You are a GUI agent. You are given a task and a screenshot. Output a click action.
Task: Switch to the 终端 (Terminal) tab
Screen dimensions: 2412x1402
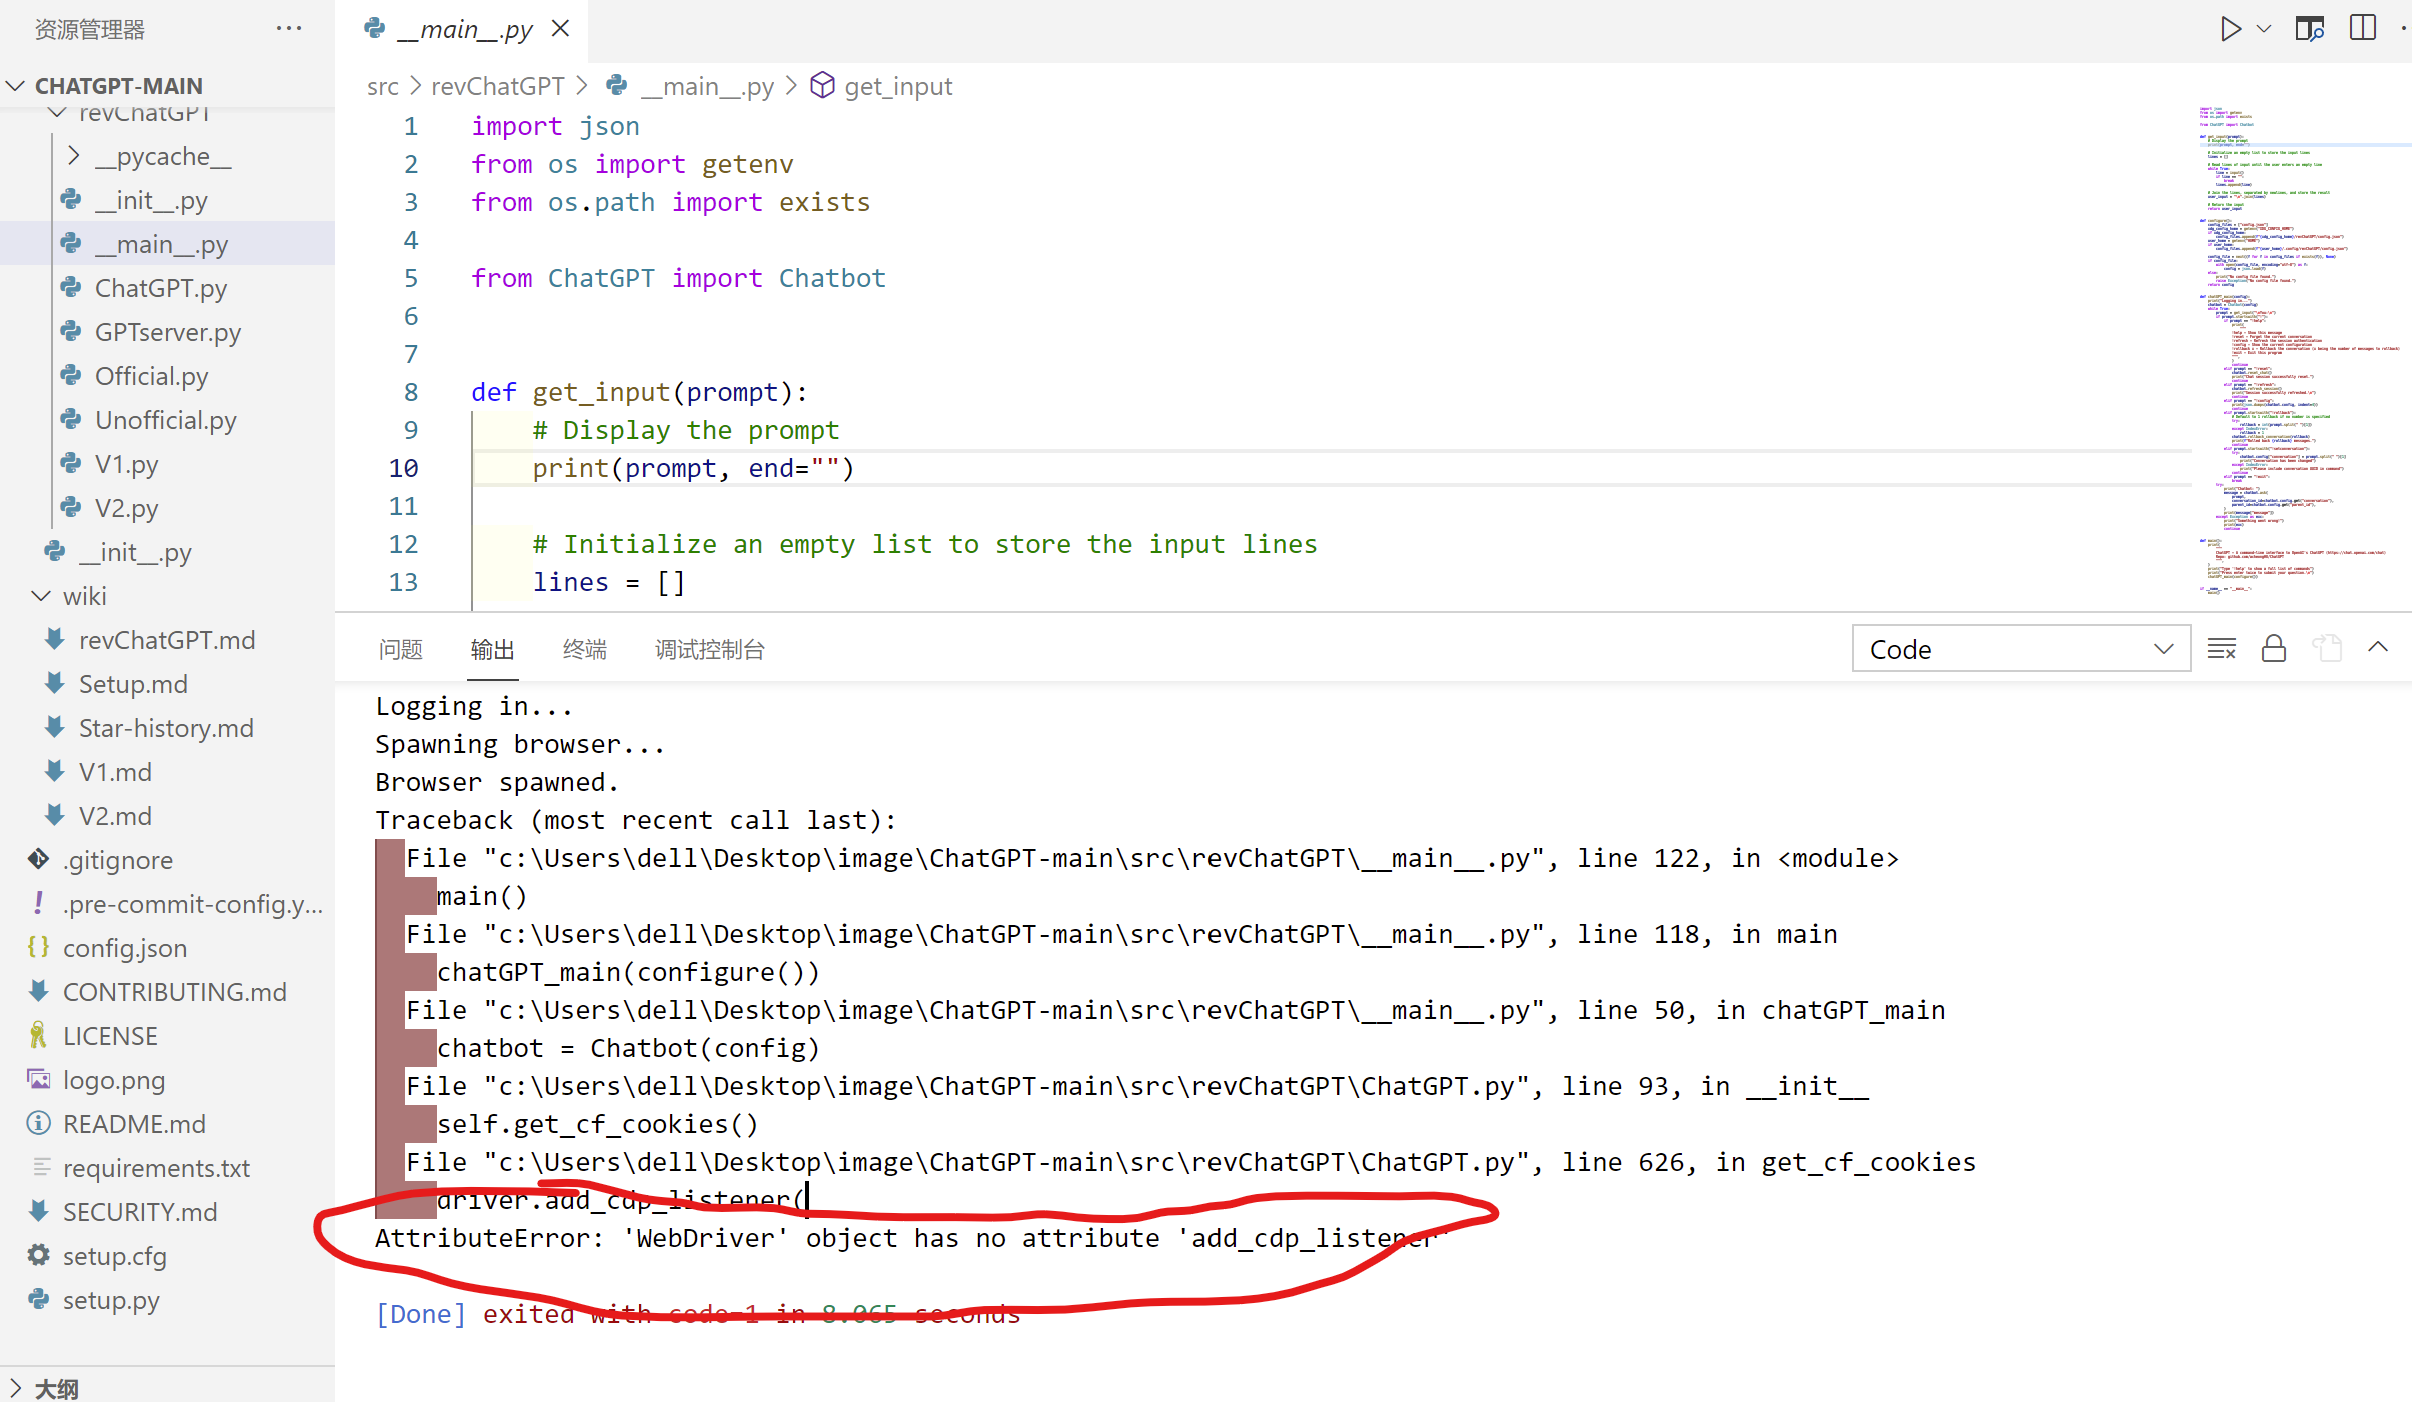pyautogui.click(x=585, y=649)
